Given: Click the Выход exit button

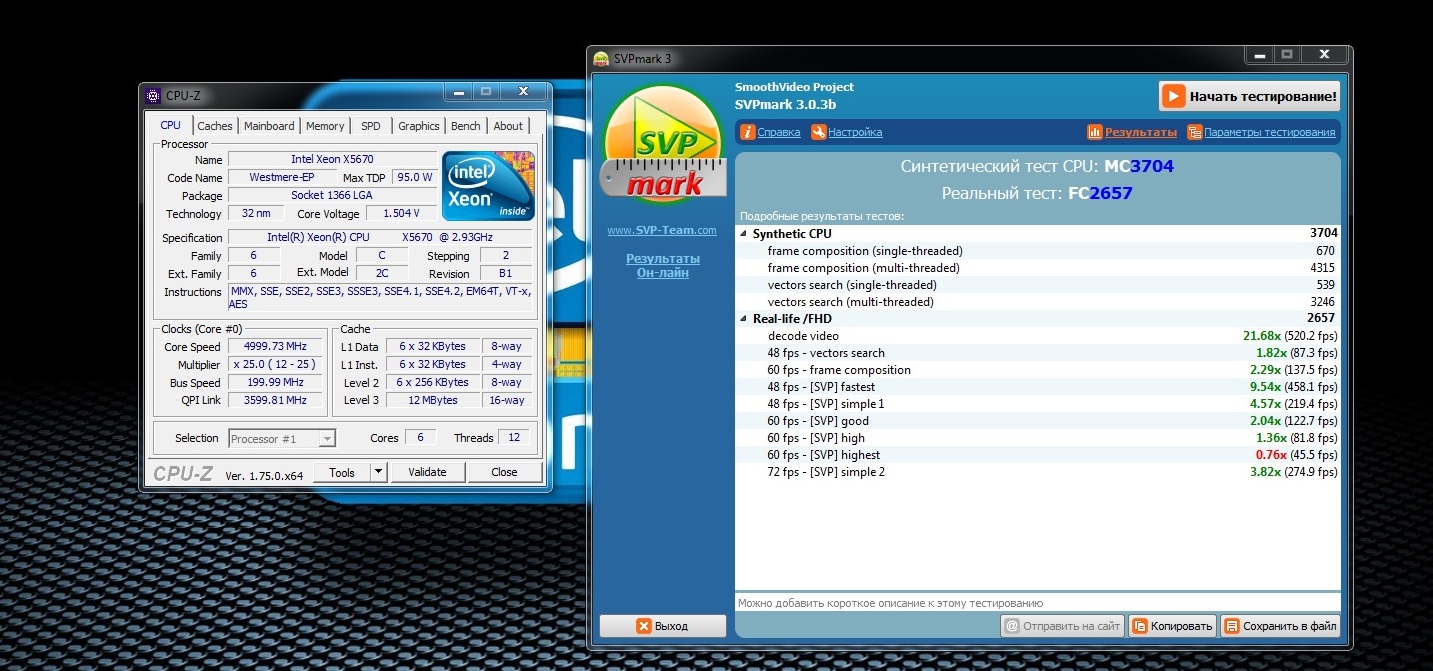Looking at the screenshot, I should click(x=663, y=626).
